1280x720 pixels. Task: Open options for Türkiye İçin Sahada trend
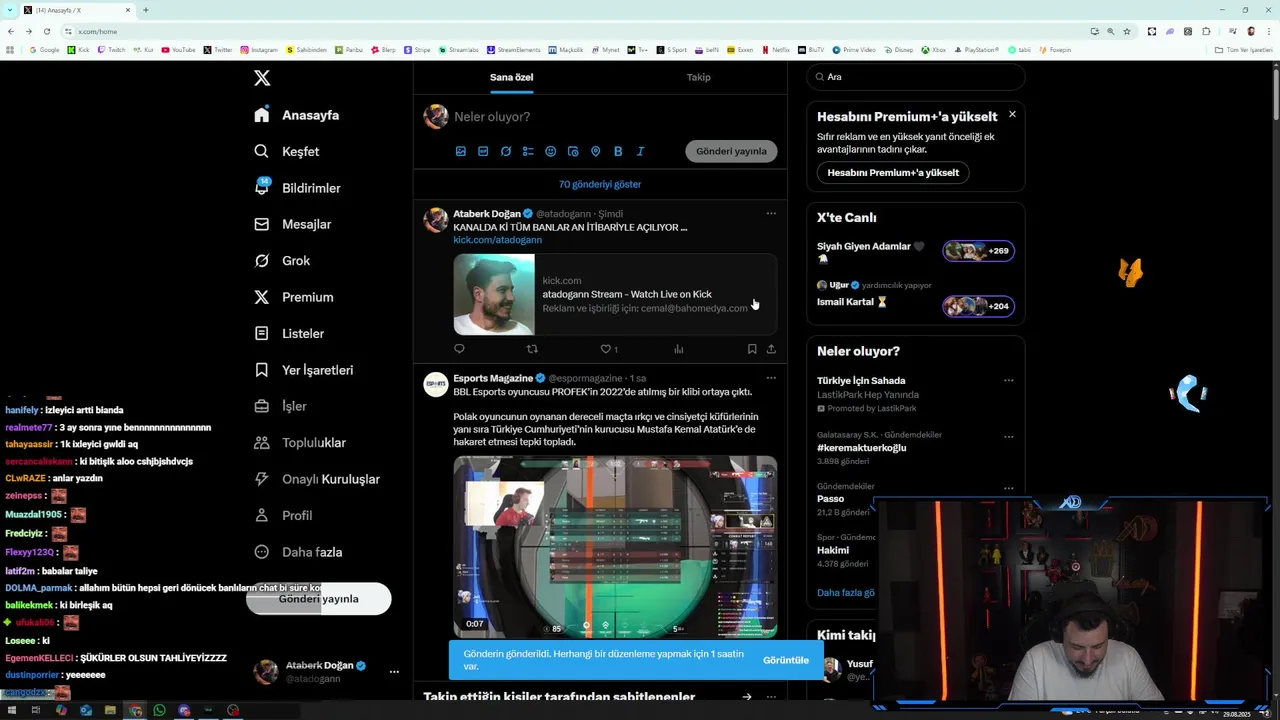tap(1008, 380)
